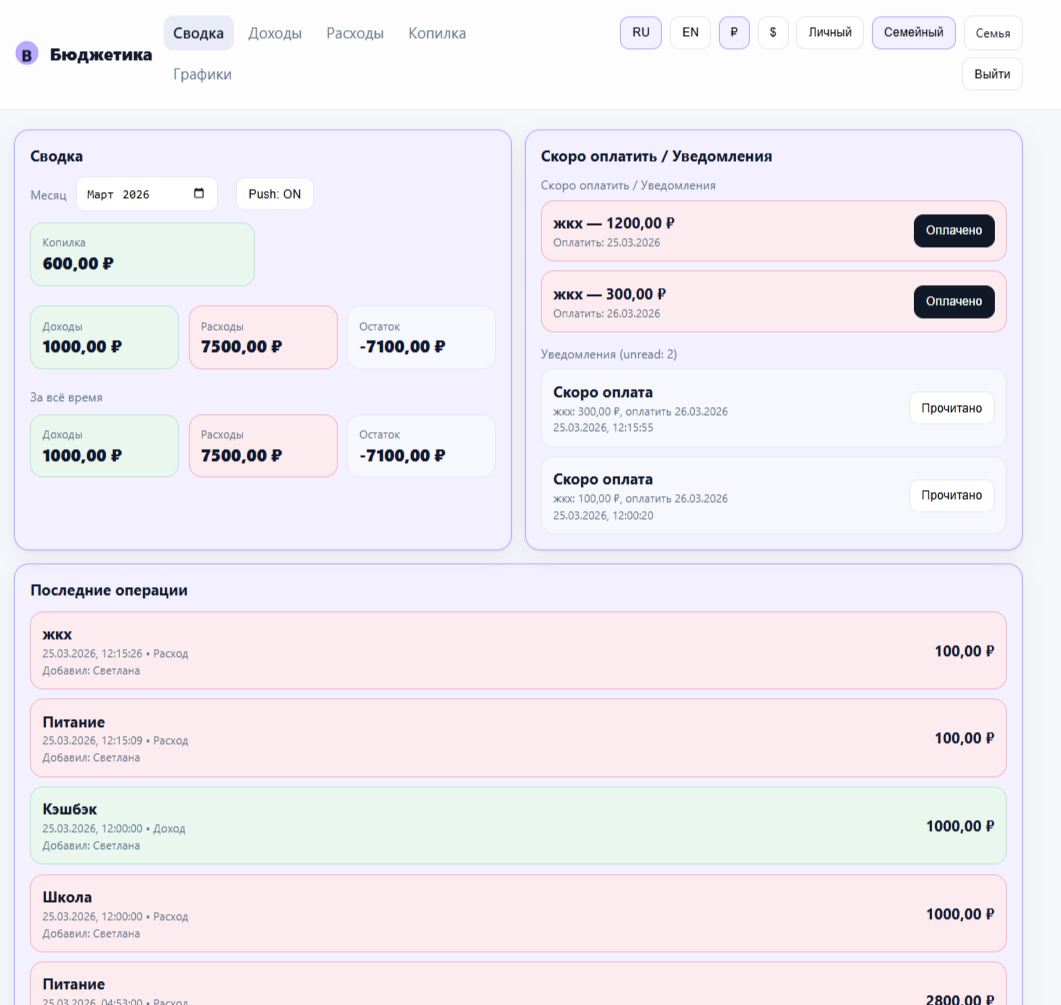The width and height of the screenshot is (1061, 1005).
Task: Click the жкх operation at 12:15:26
Action: point(518,651)
